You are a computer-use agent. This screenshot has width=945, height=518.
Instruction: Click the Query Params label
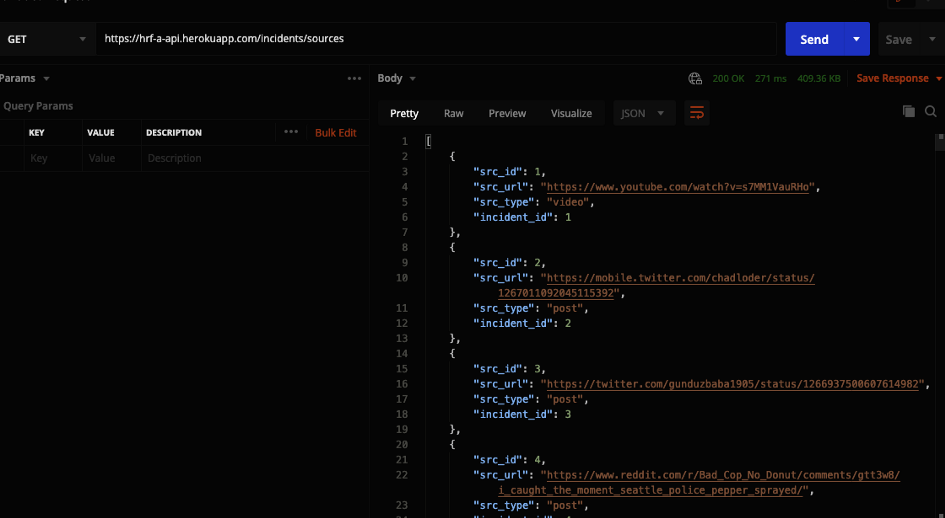[38, 106]
